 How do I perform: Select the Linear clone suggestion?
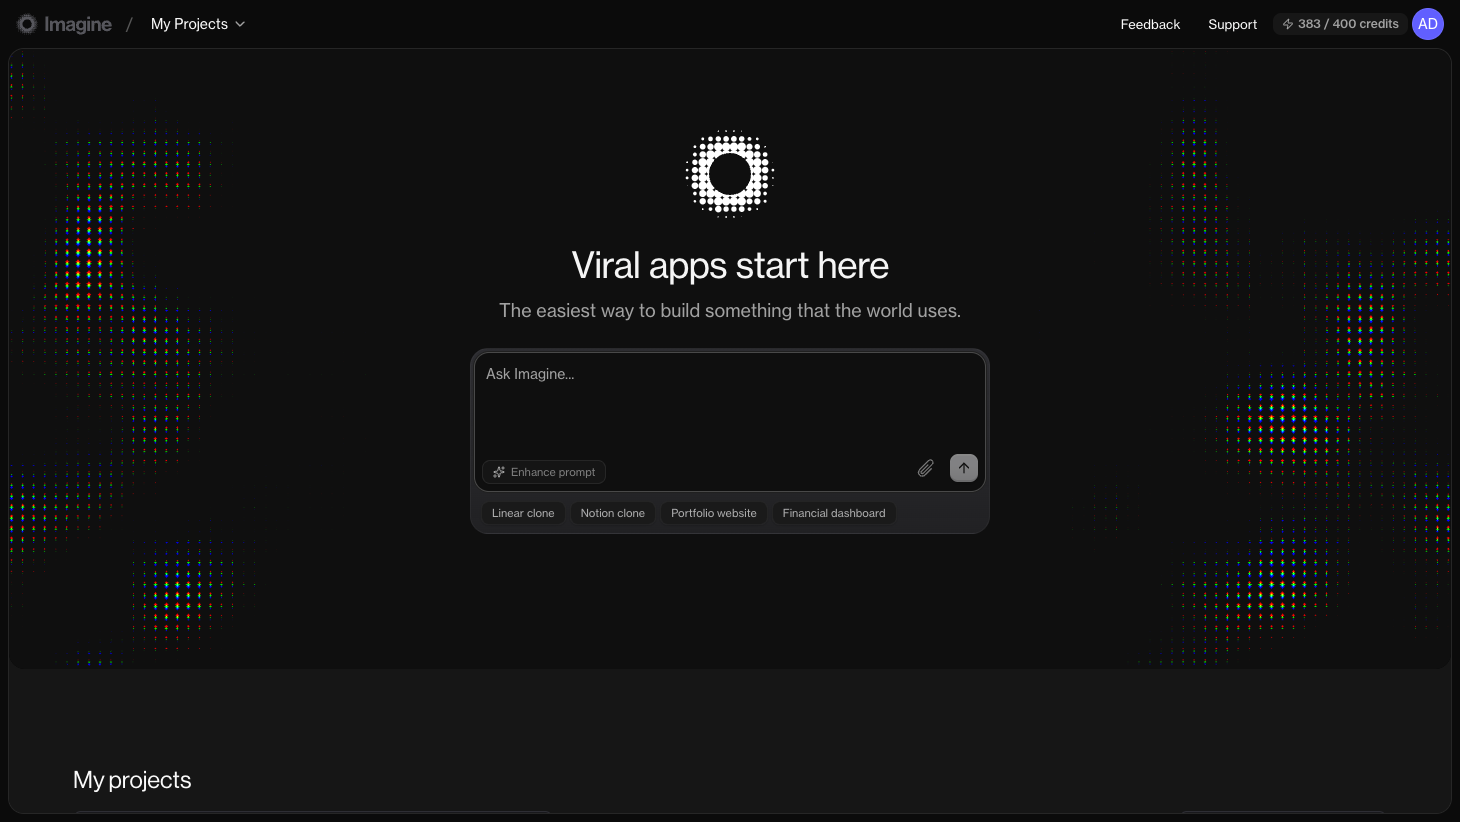[523, 513]
